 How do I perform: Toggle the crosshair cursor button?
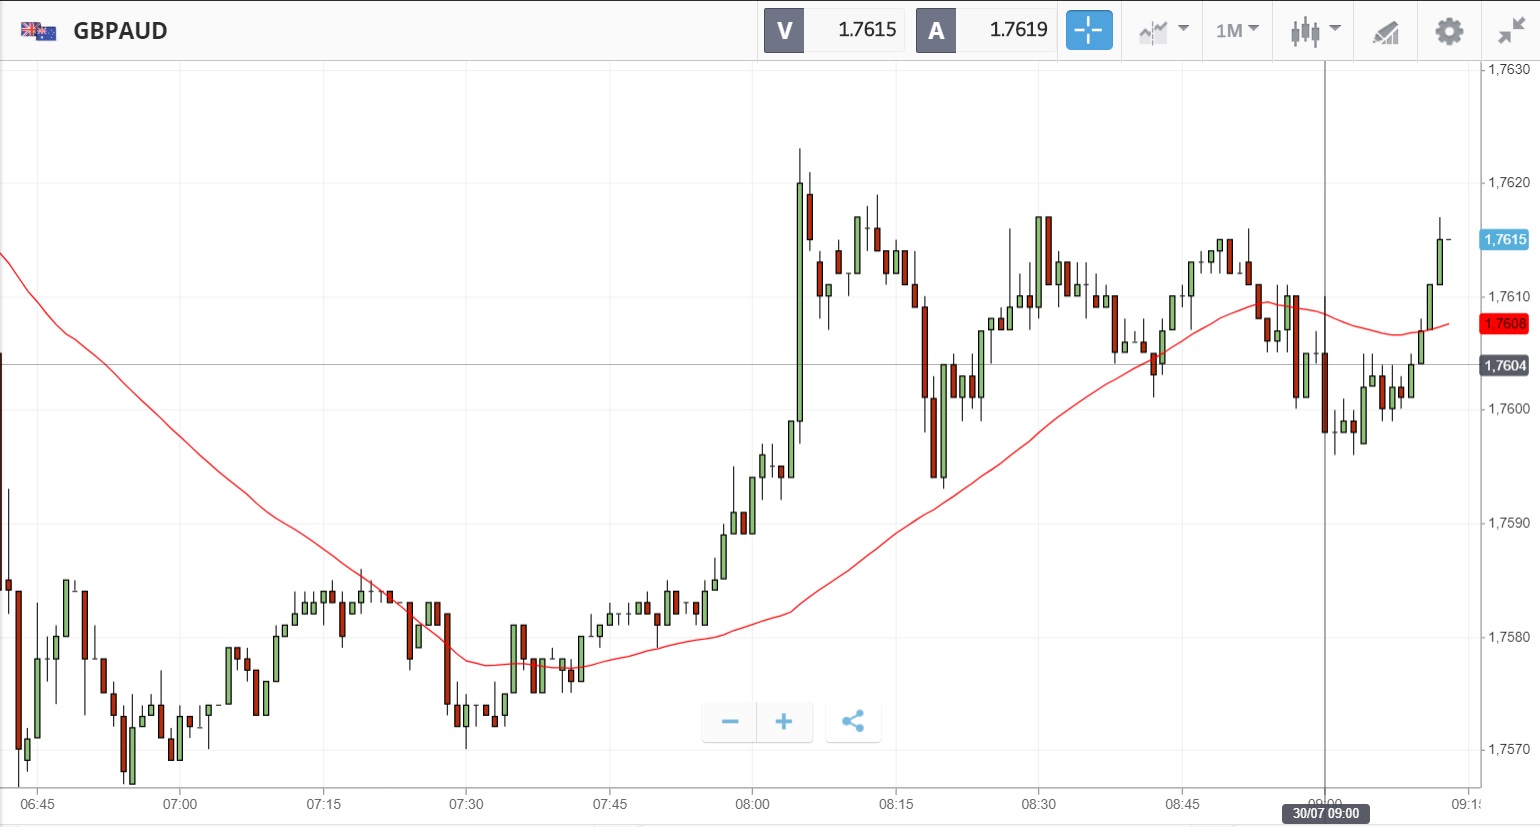(1088, 30)
